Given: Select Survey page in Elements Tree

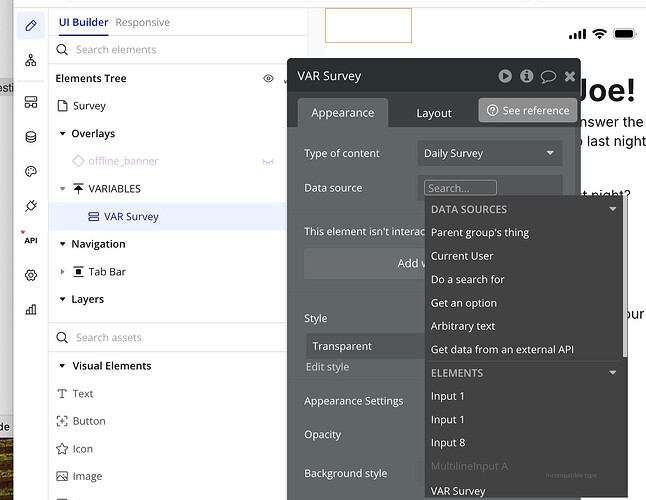Looking at the screenshot, I should (x=89, y=106).
